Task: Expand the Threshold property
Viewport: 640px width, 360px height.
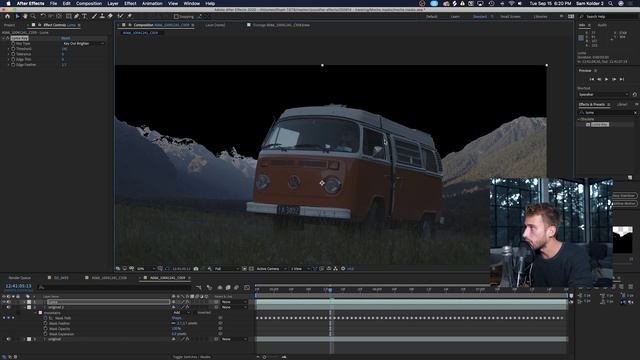Action: tap(9, 49)
